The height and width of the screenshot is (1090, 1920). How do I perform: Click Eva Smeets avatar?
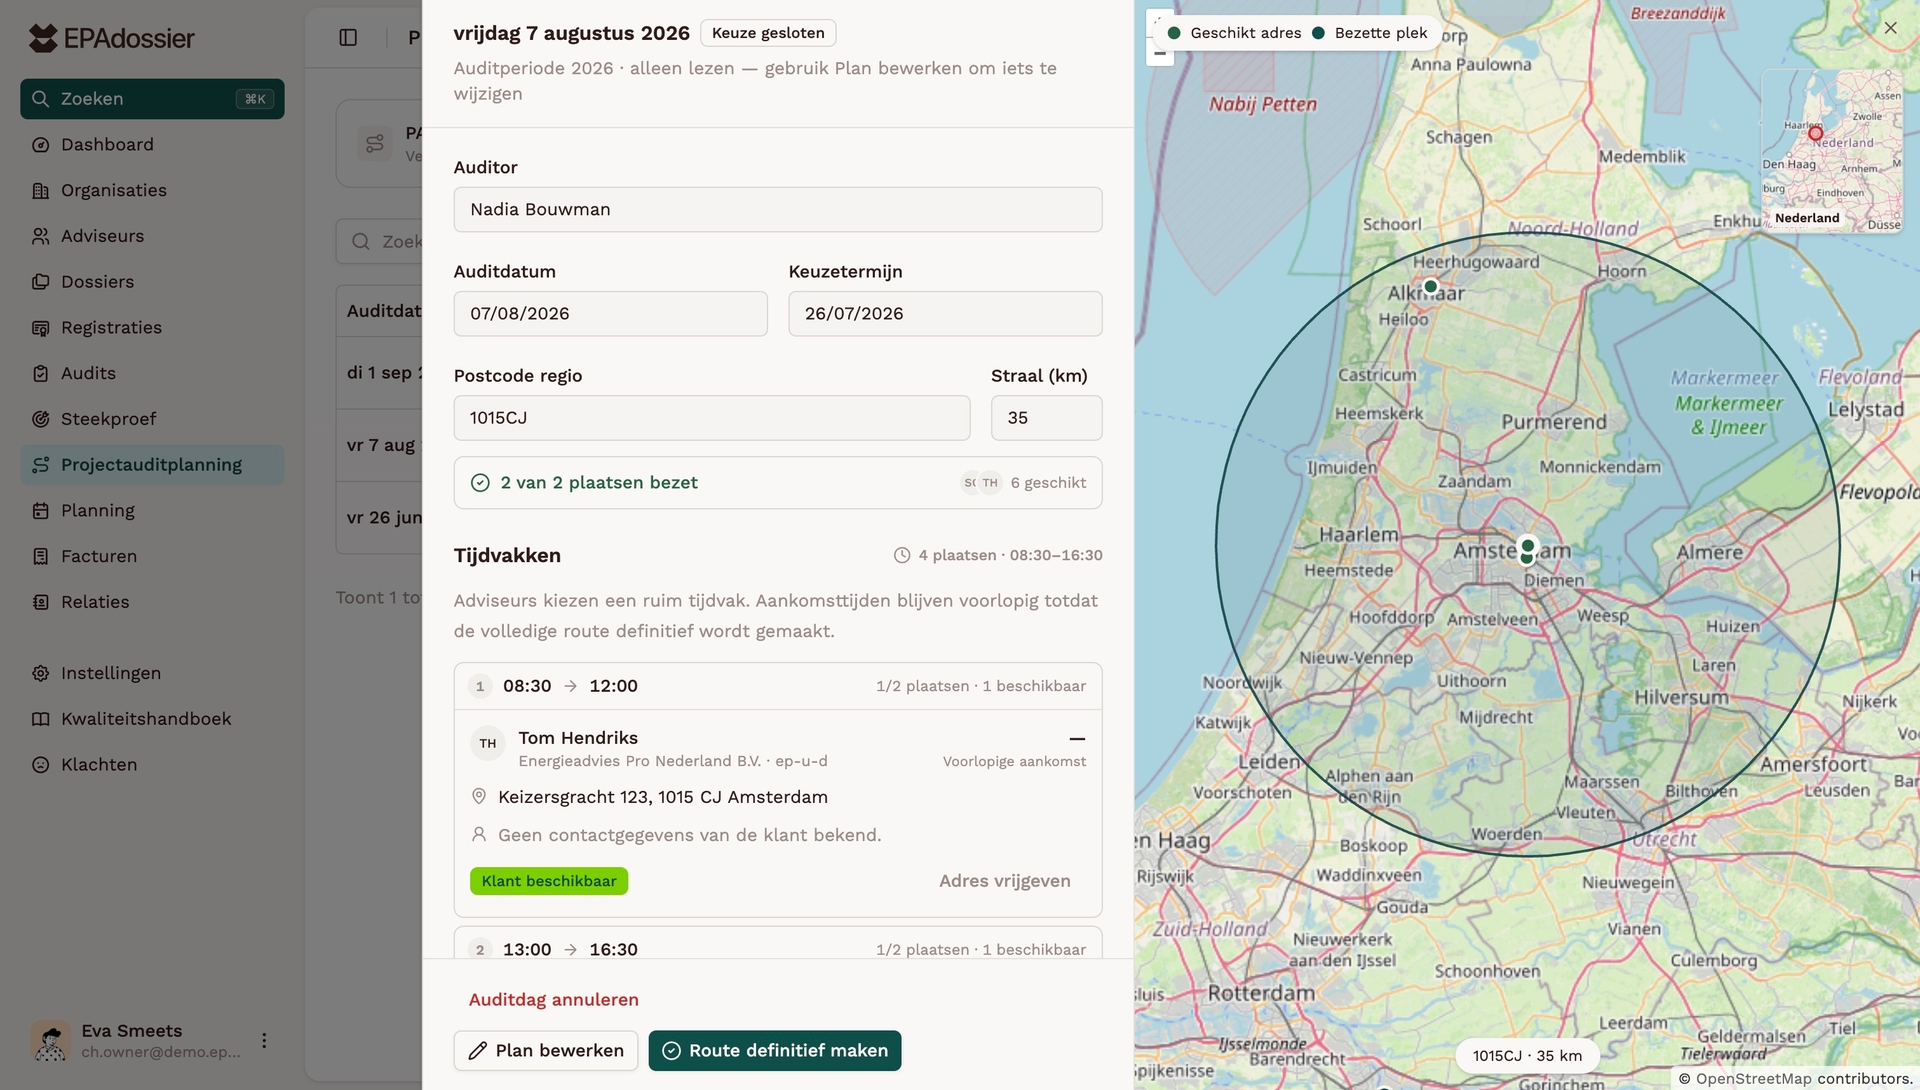tap(50, 1041)
